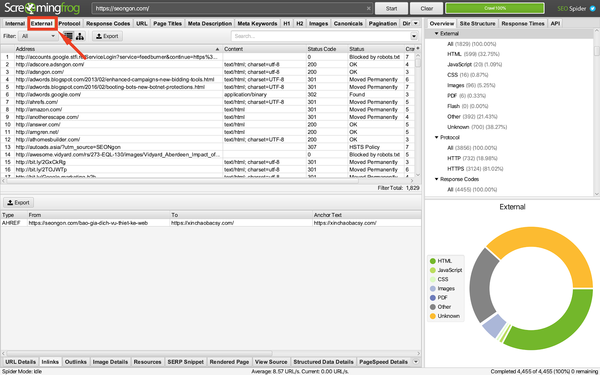The height and width of the screenshot is (375, 600).
Task: Click the green HTML legend swatch
Action: tap(433, 261)
